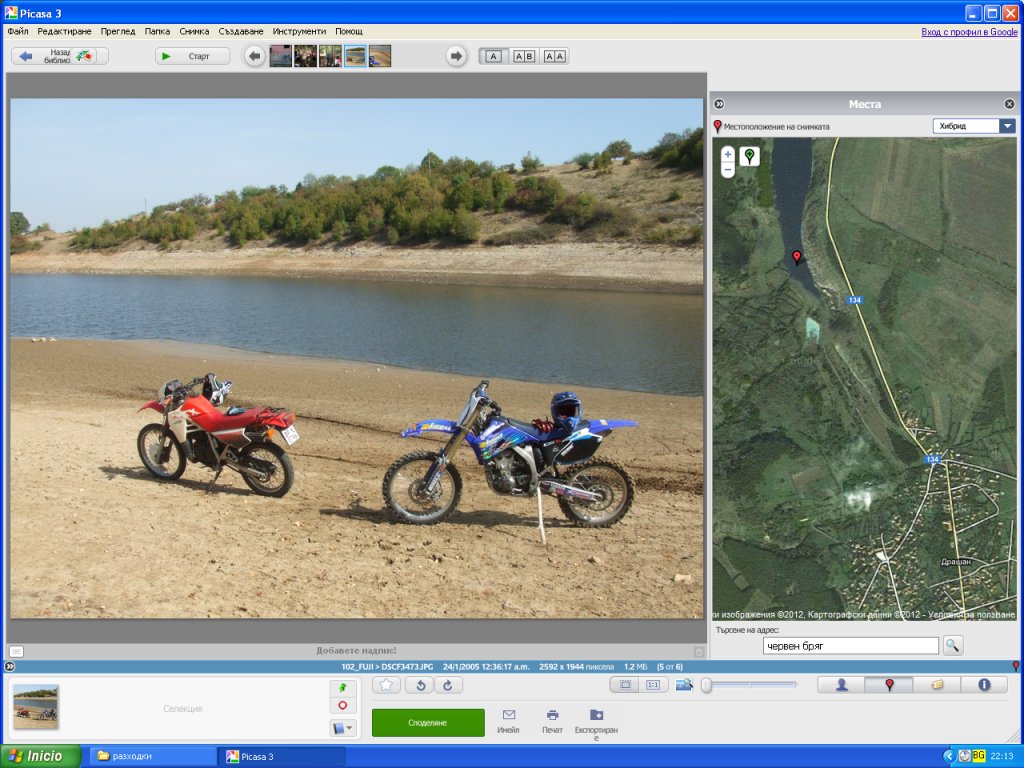
Task: Expand hidden system tray icons
Action: point(949,756)
